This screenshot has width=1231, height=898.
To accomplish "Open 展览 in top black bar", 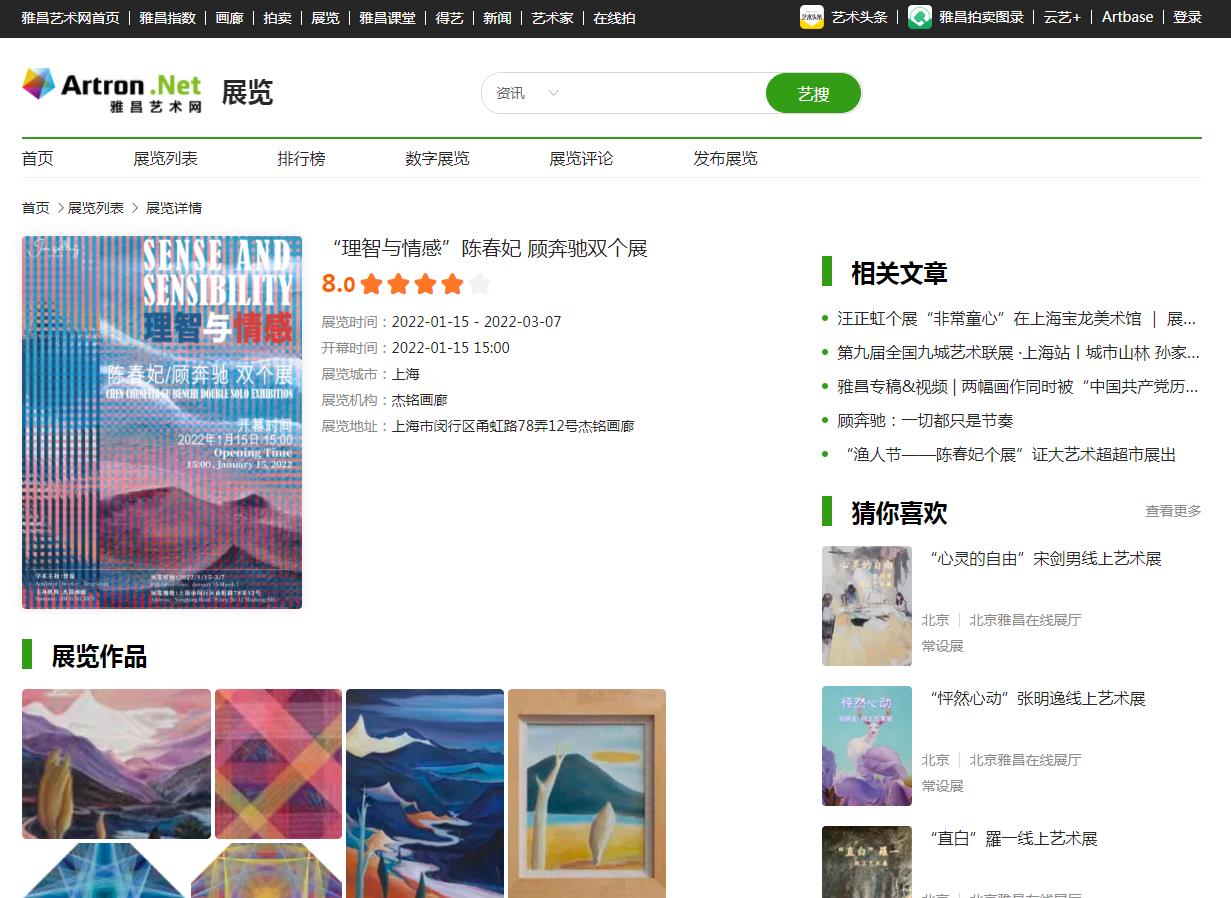I will (x=325, y=18).
